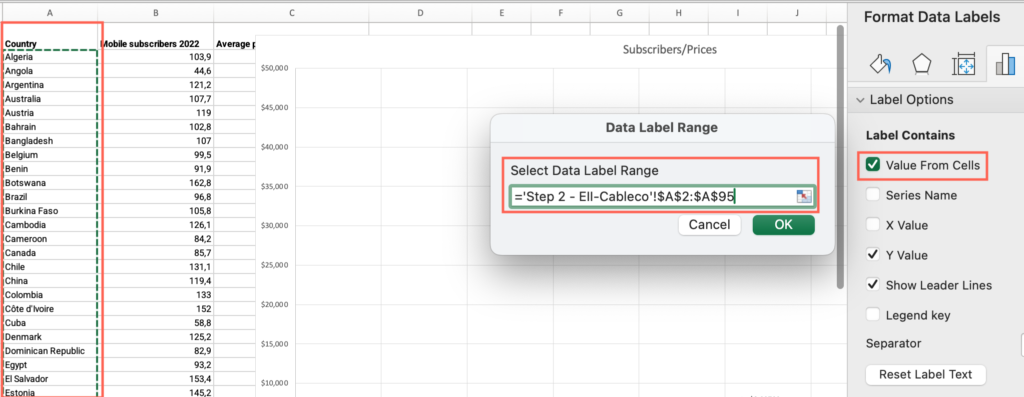1024x397 pixels.
Task: Select the Botswana cell
Action: click(50, 183)
